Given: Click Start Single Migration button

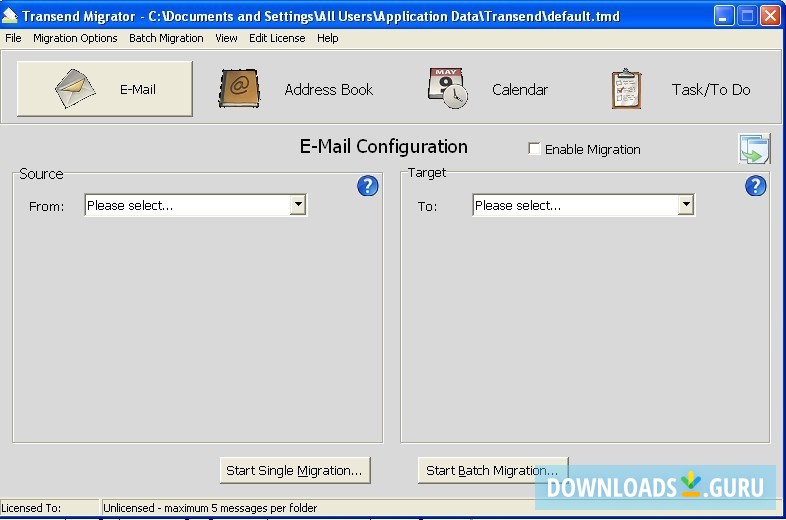Looking at the screenshot, I should point(295,470).
